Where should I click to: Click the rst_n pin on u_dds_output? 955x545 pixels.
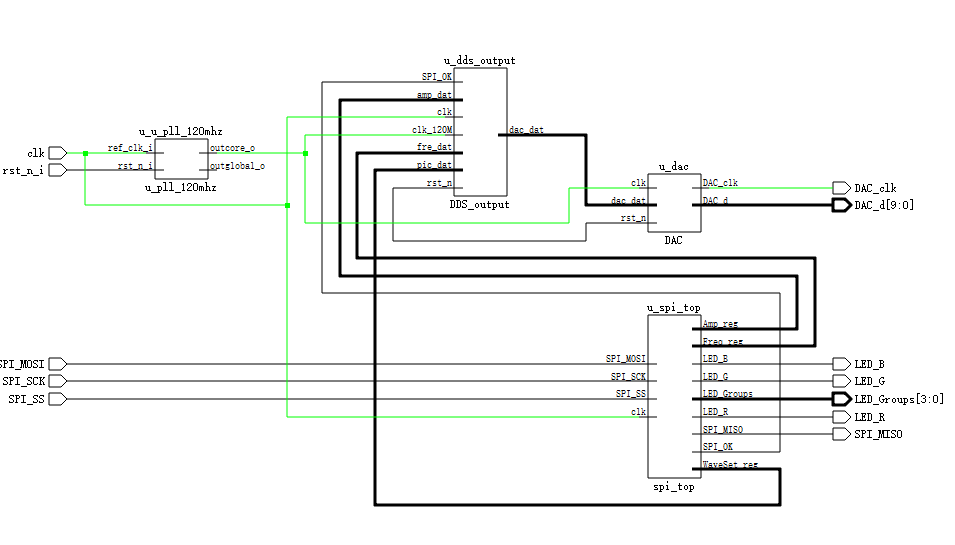coord(439,183)
